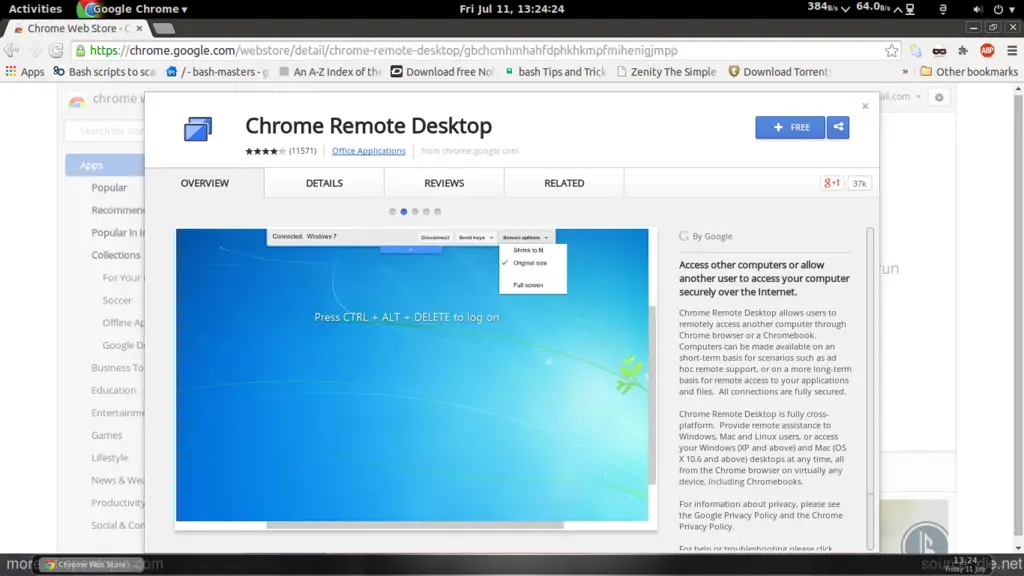The height and width of the screenshot is (576, 1024).
Task: Close the Chrome Remote Desktop detail dialog
Action: coord(865,106)
